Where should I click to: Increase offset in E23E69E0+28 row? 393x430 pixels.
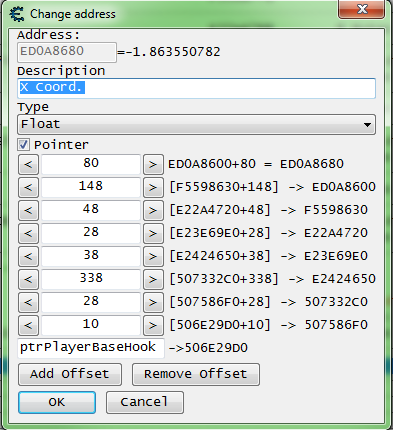pos(153,233)
